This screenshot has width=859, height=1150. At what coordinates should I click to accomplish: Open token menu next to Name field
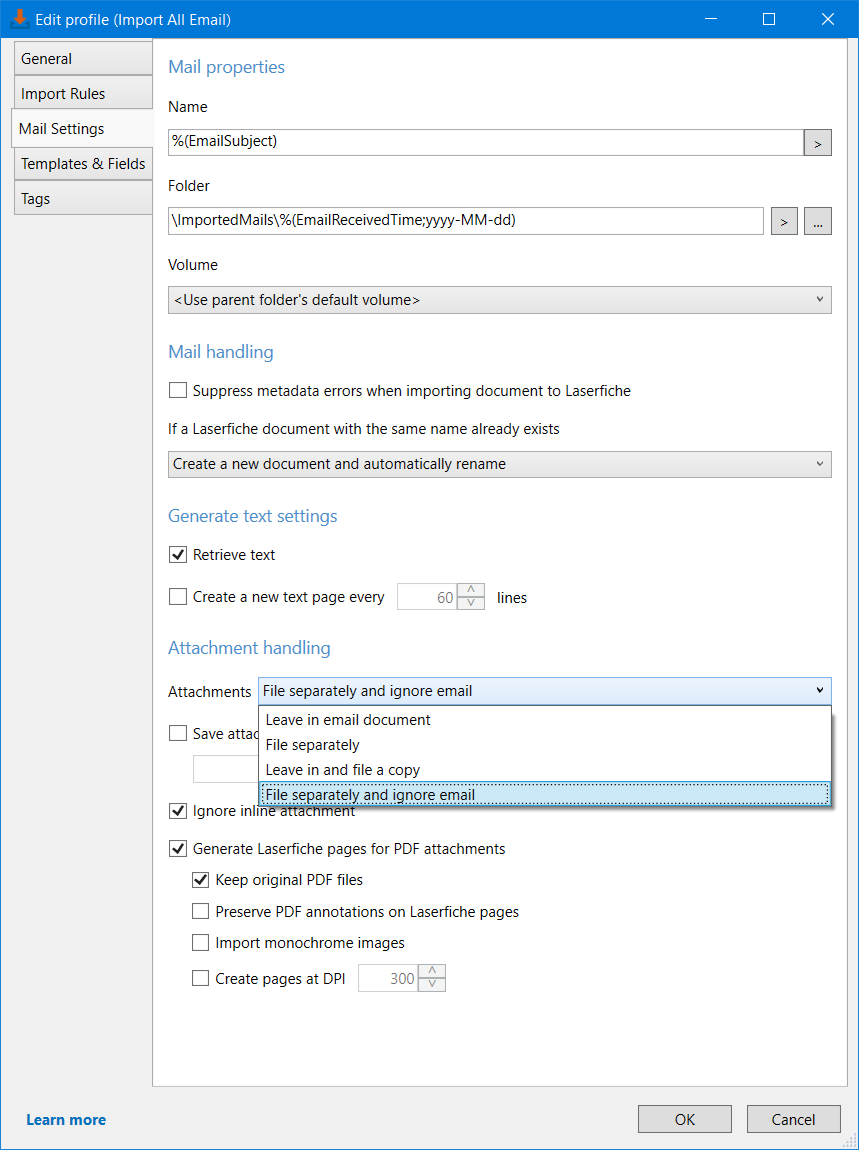[x=818, y=143]
